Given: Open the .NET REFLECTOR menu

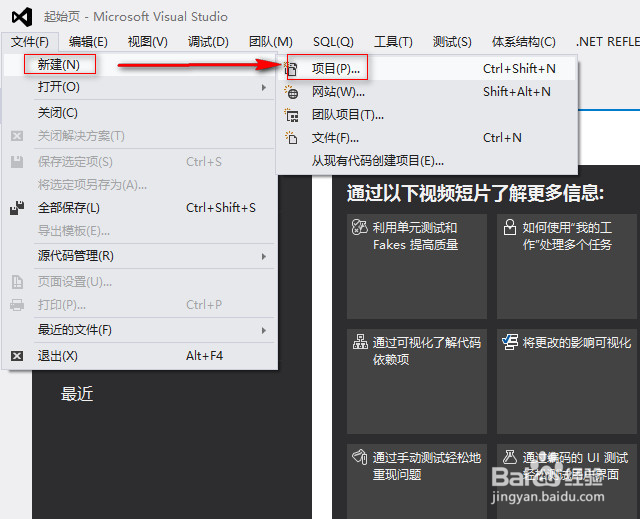Looking at the screenshot, I should coord(607,42).
